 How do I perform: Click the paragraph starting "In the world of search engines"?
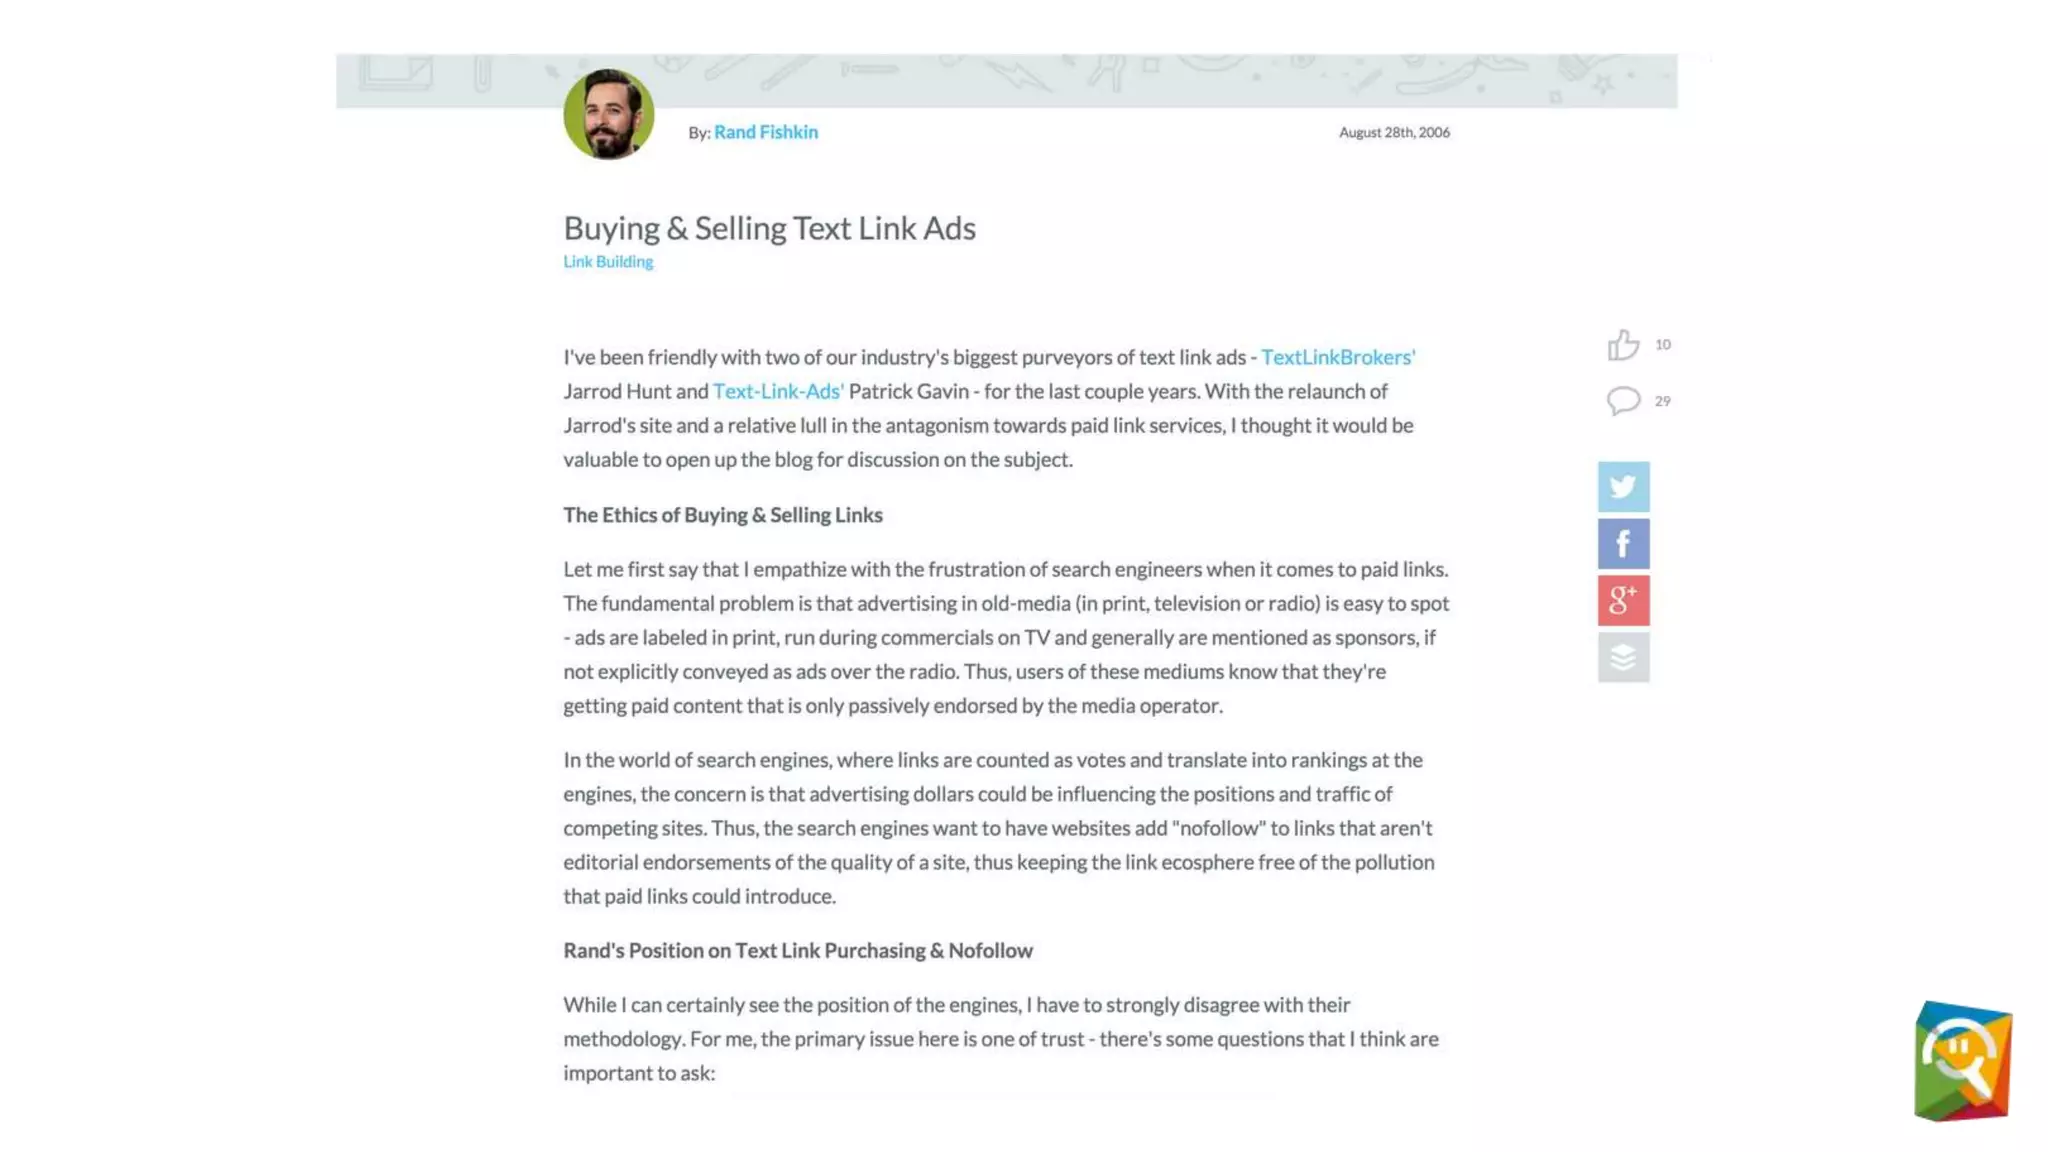pyautogui.click(x=1000, y=828)
